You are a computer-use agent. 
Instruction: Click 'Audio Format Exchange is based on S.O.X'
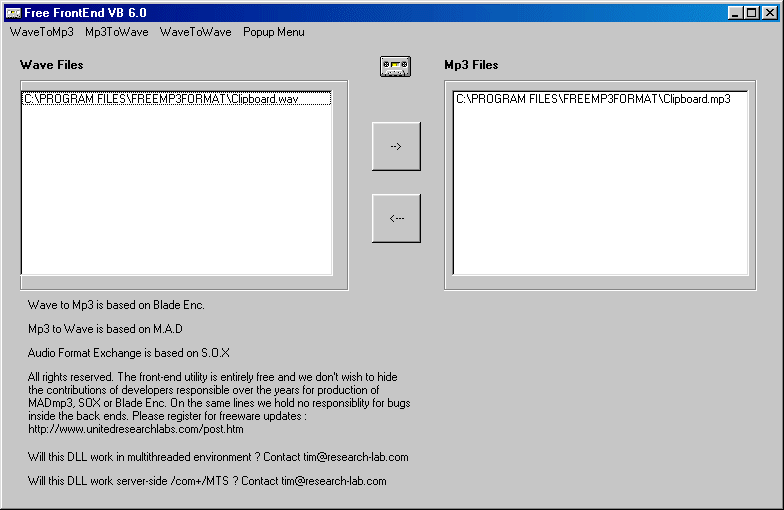(x=128, y=353)
